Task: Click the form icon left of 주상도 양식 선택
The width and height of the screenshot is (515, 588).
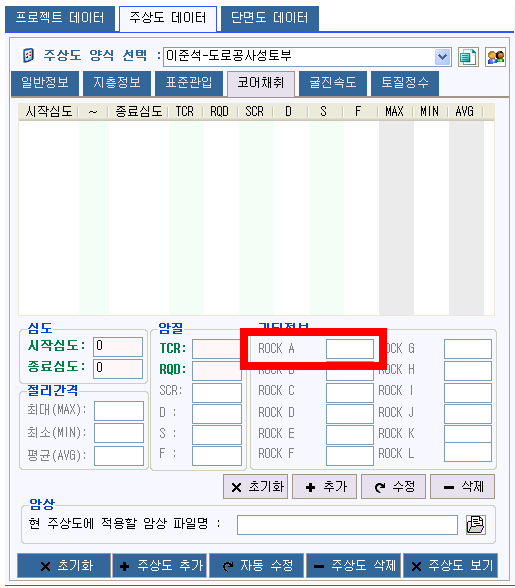Action: (29, 56)
